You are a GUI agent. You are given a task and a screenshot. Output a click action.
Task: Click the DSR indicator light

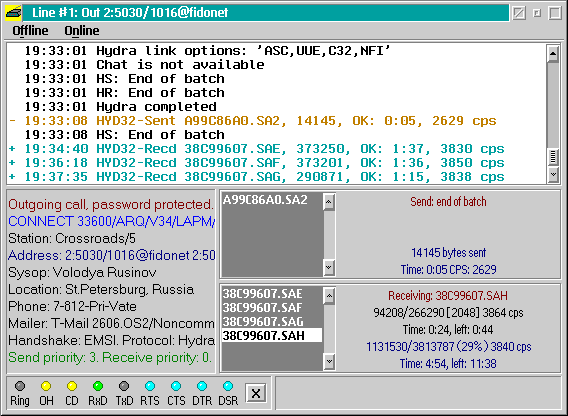pyautogui.click(x=228, y=386)
